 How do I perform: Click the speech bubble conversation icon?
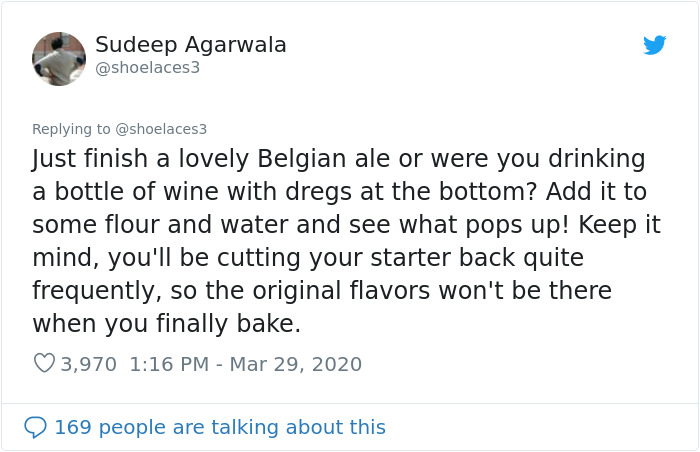tap(36, 427)
